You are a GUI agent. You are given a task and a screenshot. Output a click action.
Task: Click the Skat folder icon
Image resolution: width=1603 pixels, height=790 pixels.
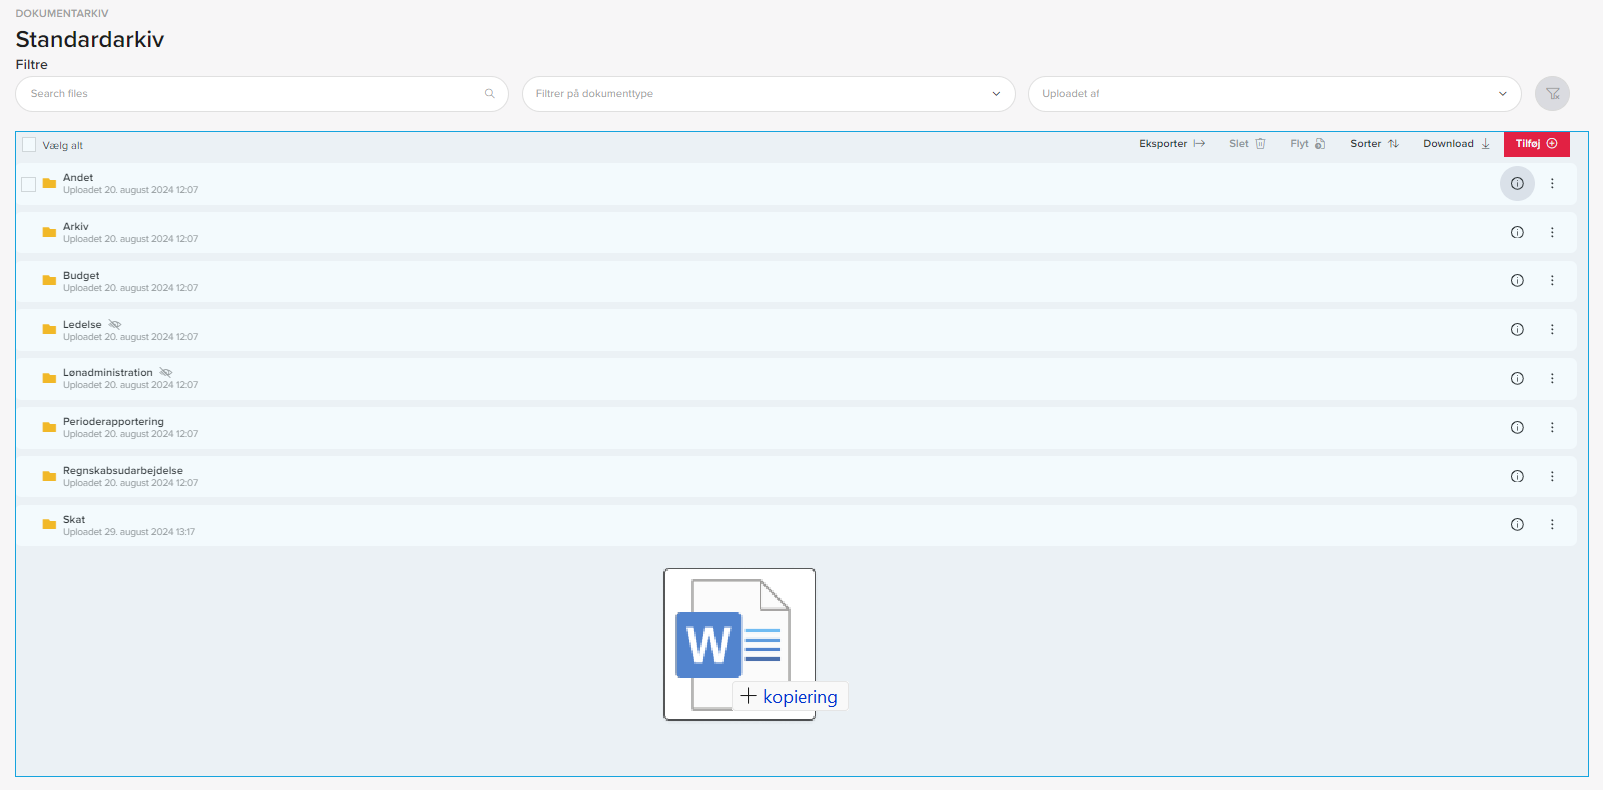[x=49, y=525]
